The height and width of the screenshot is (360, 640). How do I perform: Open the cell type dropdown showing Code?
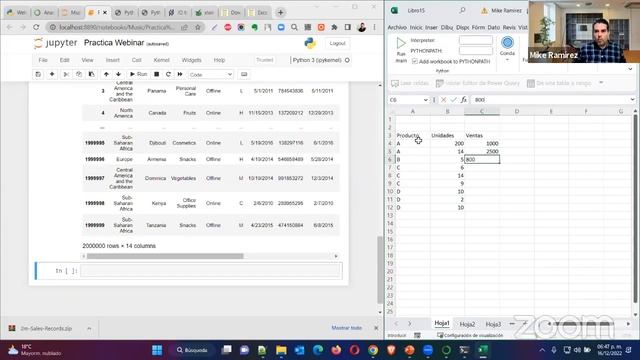pos(211,75)
